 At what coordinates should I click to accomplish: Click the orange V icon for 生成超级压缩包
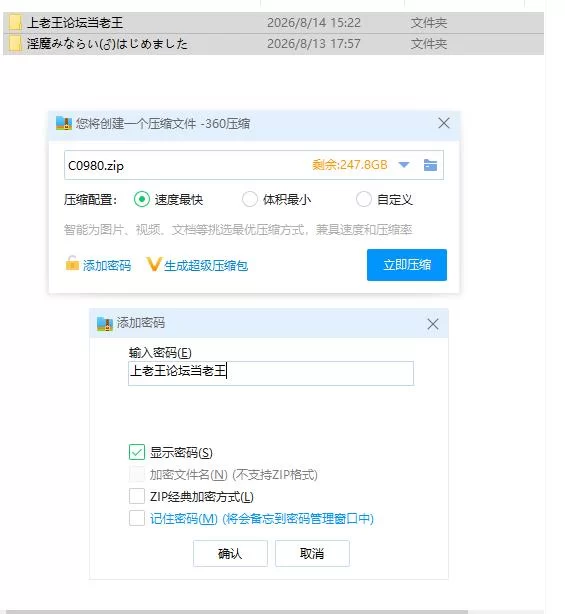click(x=153, y=264)
